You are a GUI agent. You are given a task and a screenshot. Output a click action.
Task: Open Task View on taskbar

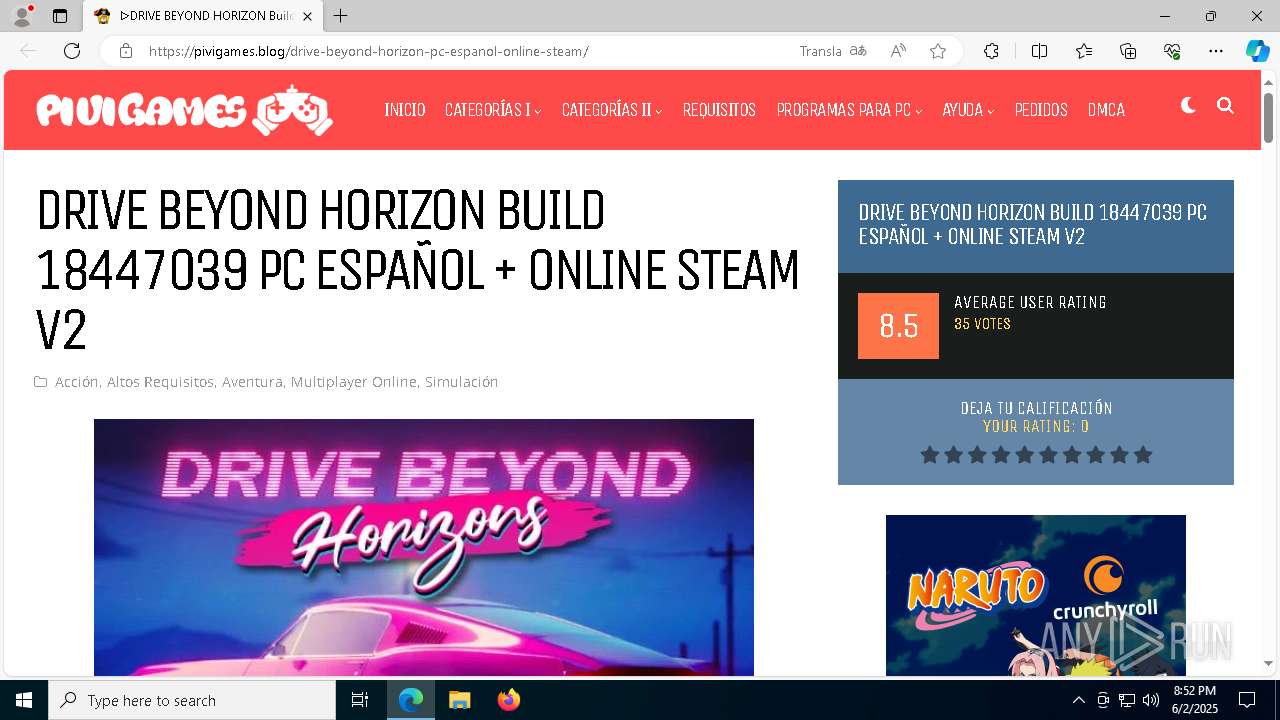click(360, 700)
